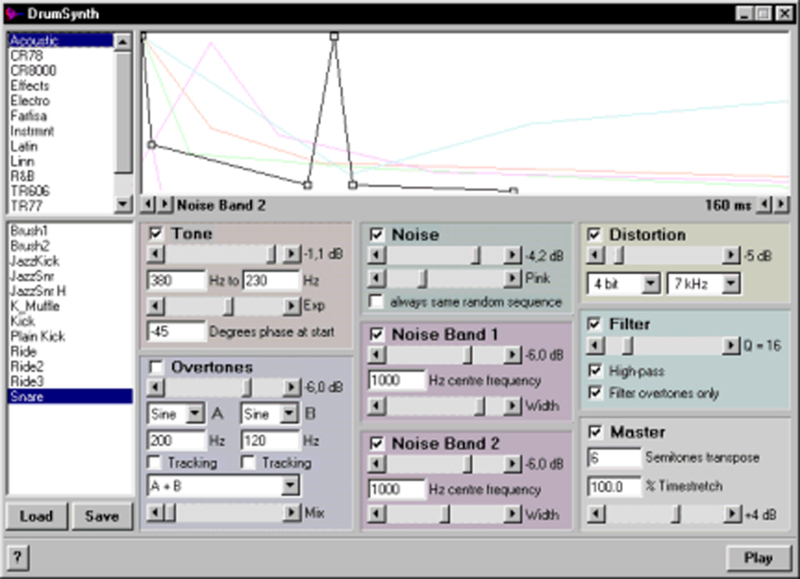Toggle the Noise section checkbox
The image size is (800, 579).
click(x=377, y=234)
